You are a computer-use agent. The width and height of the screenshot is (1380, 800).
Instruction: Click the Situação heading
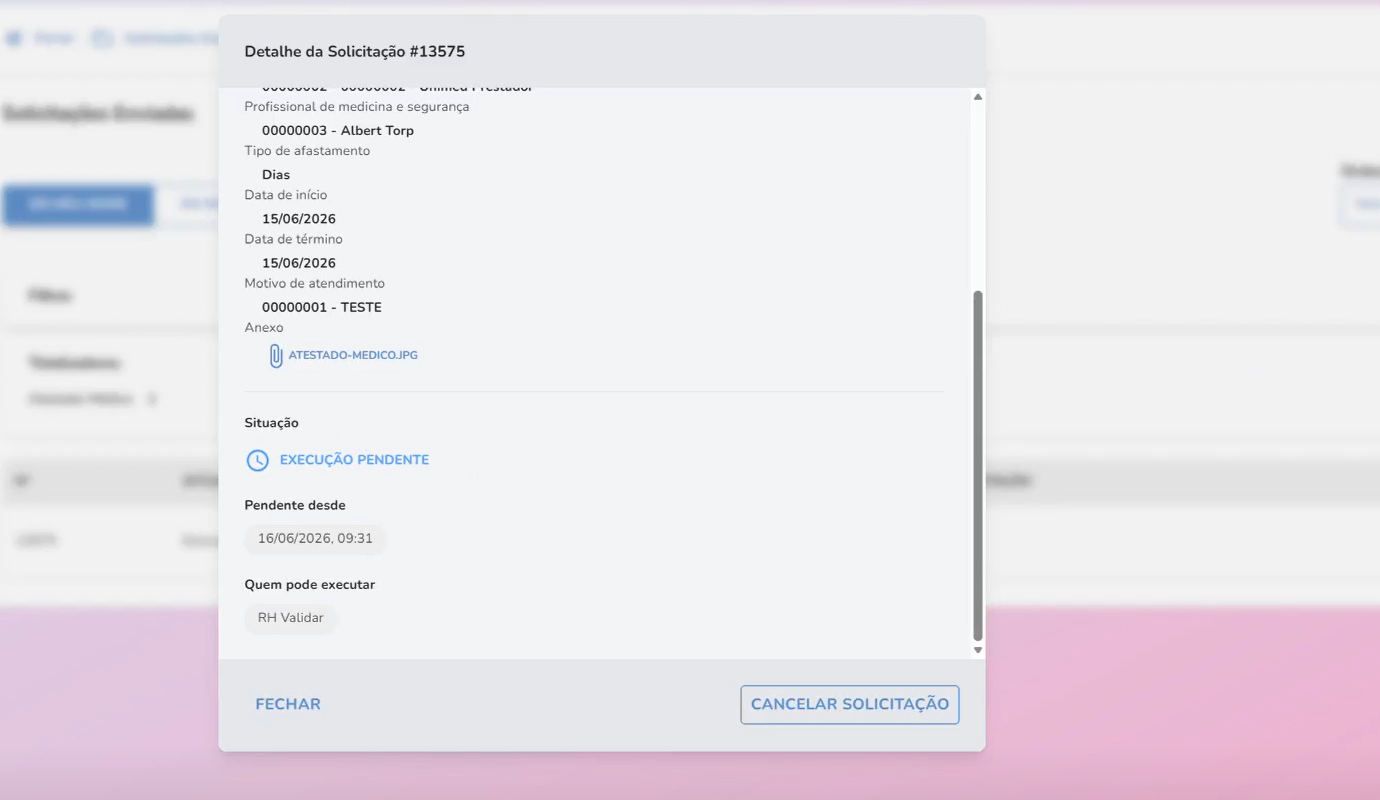pyautogui.click(x=271, y=423)
